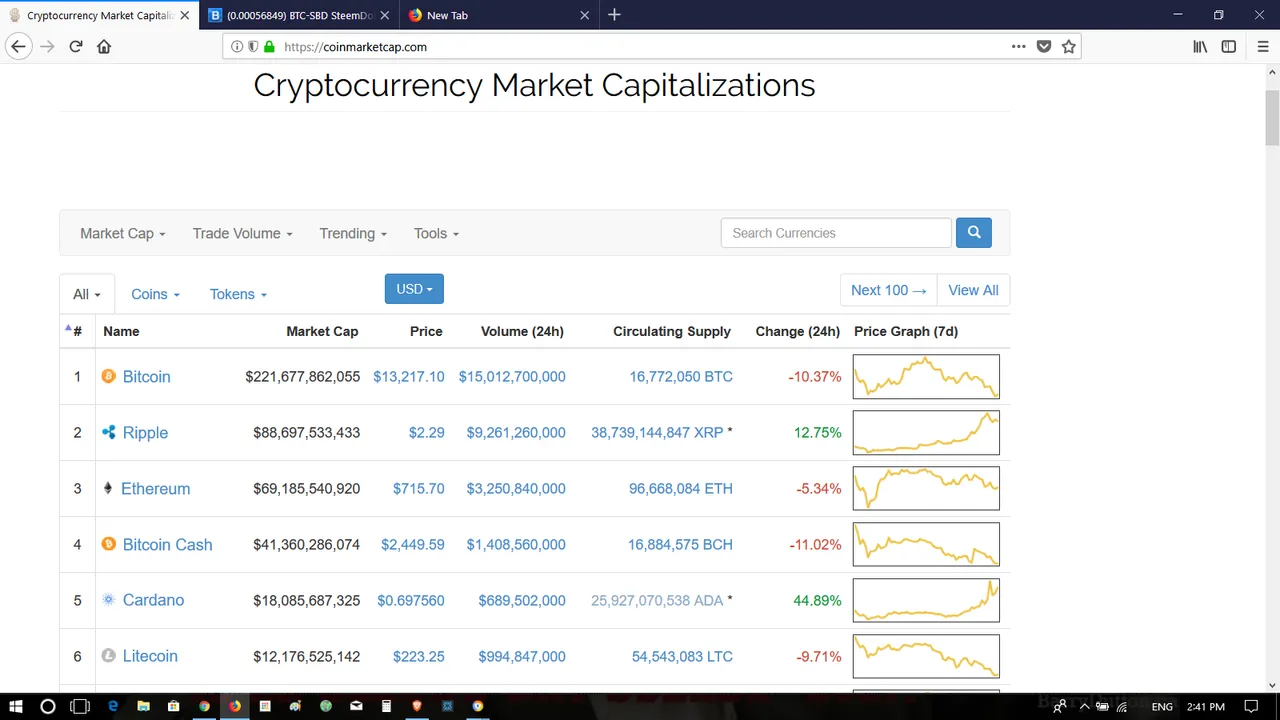
Task: Open Windows Start menu
Action: 16,706
